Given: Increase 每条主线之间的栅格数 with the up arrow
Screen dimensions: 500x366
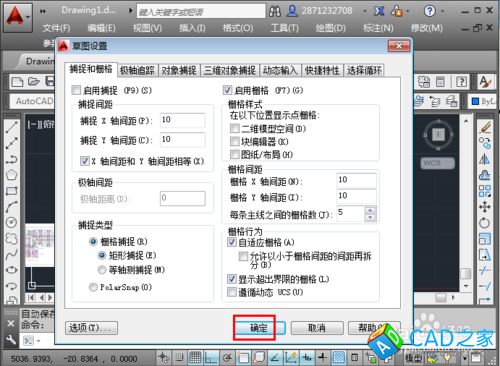Looking at the screenshot, I should coord(370,210).
